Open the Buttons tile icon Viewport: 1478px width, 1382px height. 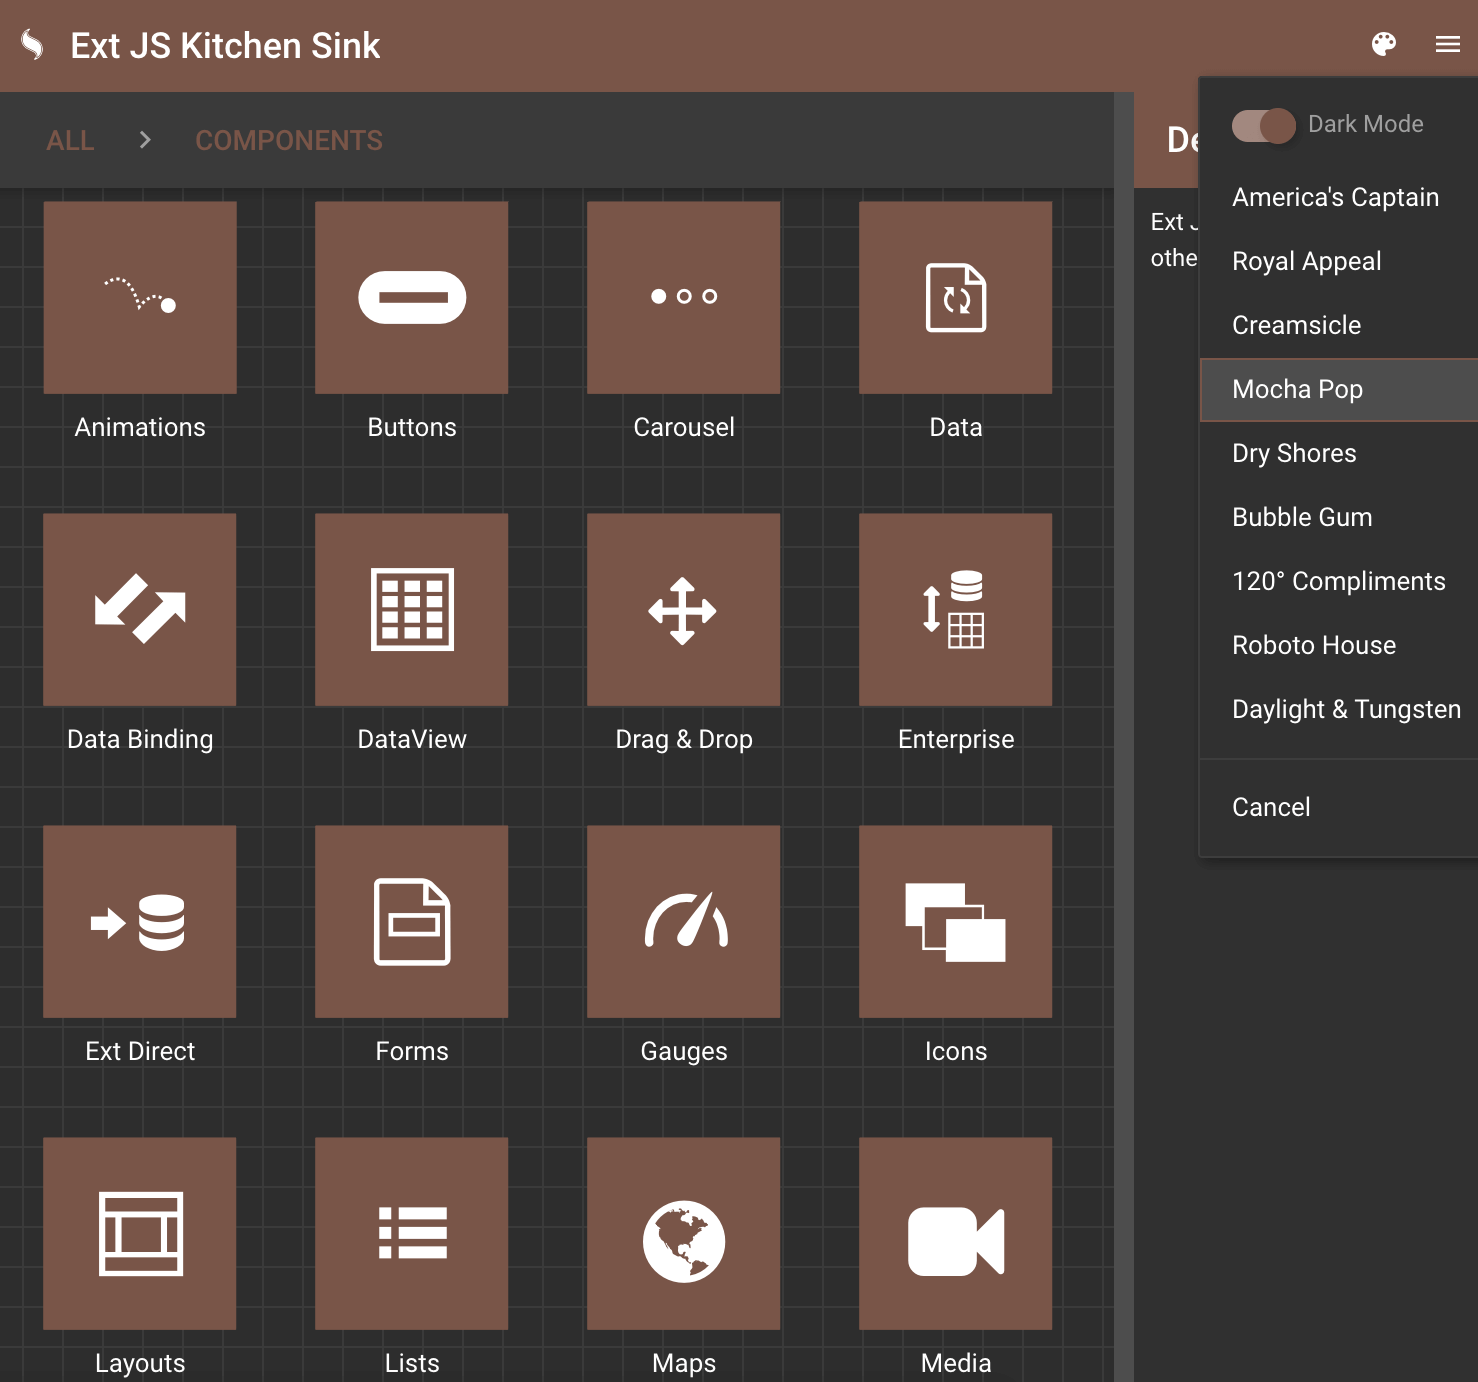click(412, 297)
